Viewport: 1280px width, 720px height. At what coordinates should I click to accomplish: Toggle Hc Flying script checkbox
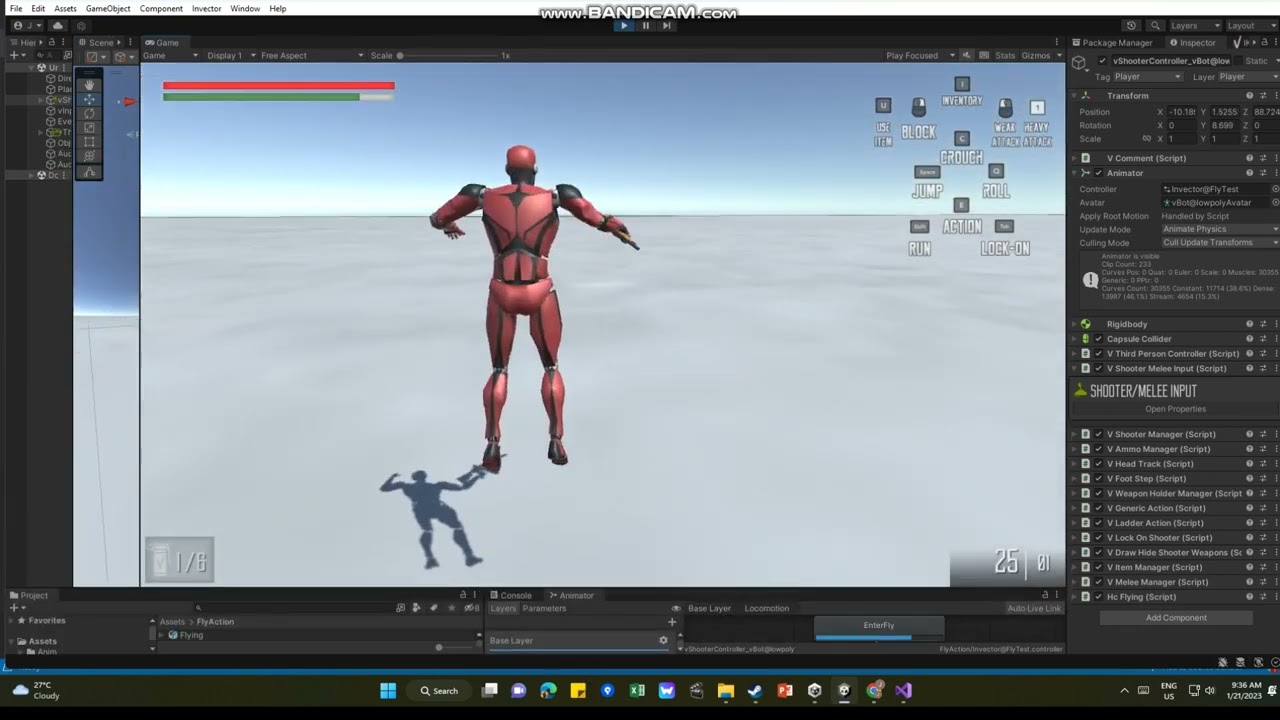[x=1098, y=597]
